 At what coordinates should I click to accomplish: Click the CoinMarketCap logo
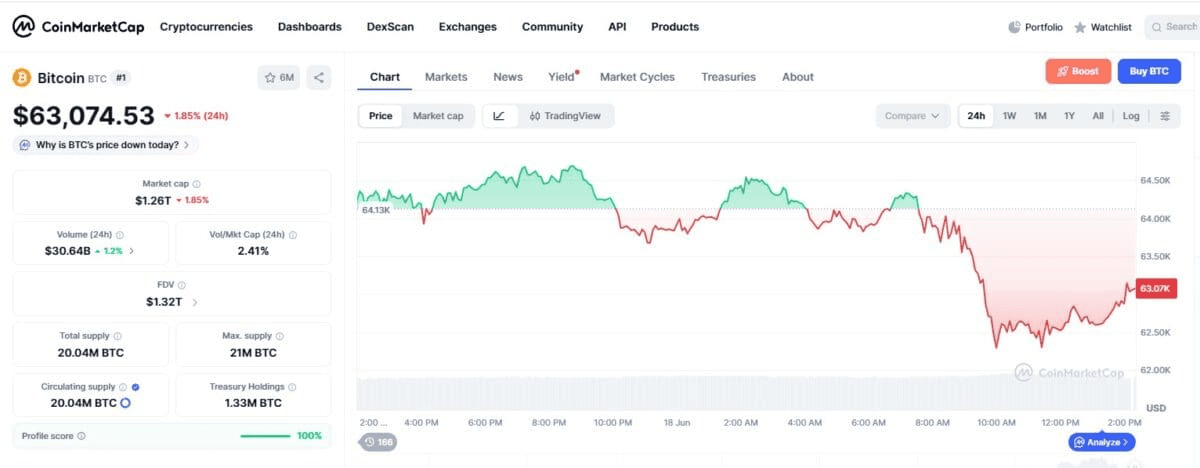[78, 27]
